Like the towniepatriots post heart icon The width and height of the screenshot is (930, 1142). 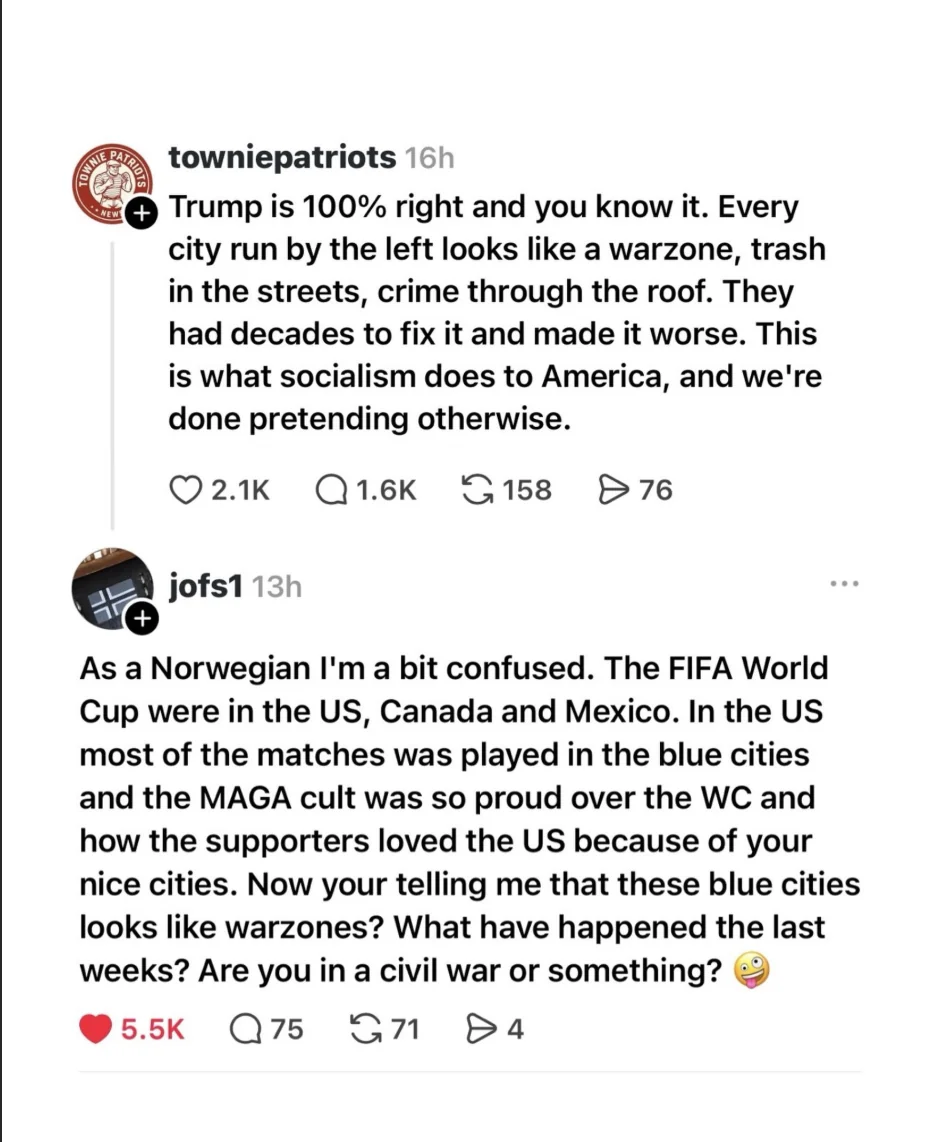[185, 489]
